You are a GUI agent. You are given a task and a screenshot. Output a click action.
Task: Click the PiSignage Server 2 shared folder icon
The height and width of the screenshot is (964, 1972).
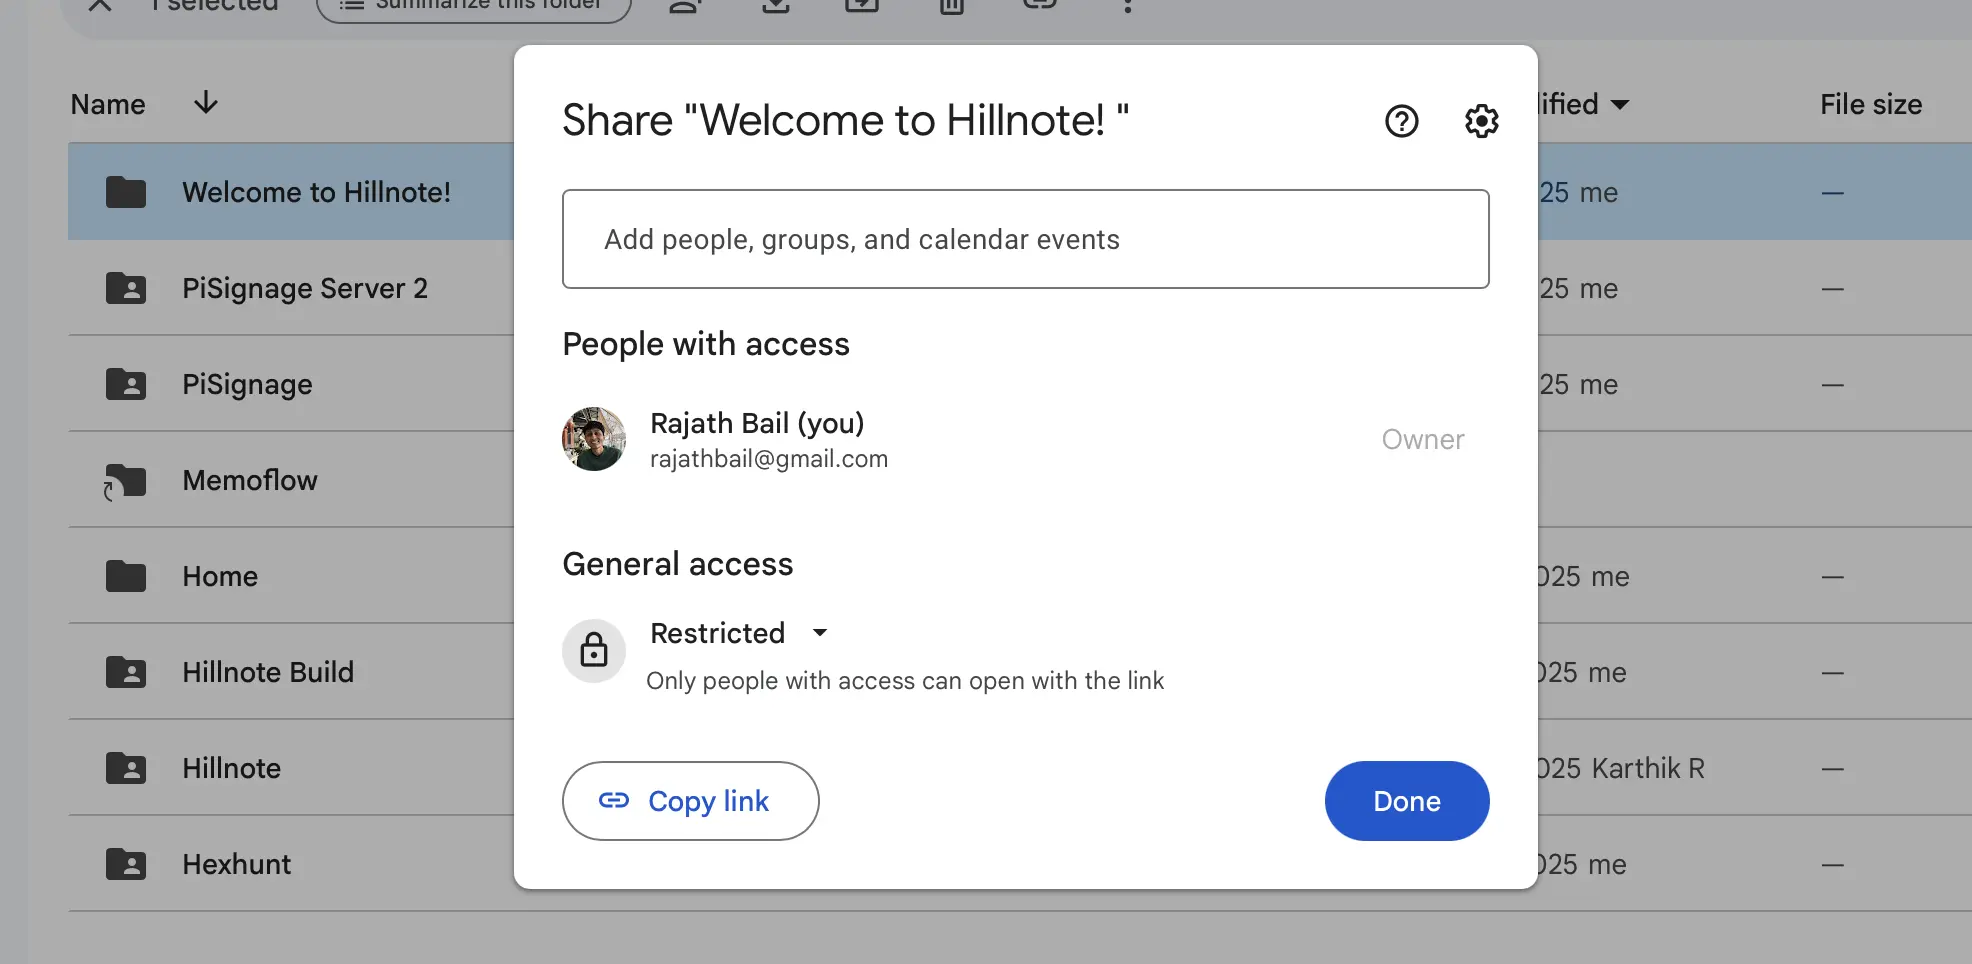pyautogui.click(x=126, y=288)
